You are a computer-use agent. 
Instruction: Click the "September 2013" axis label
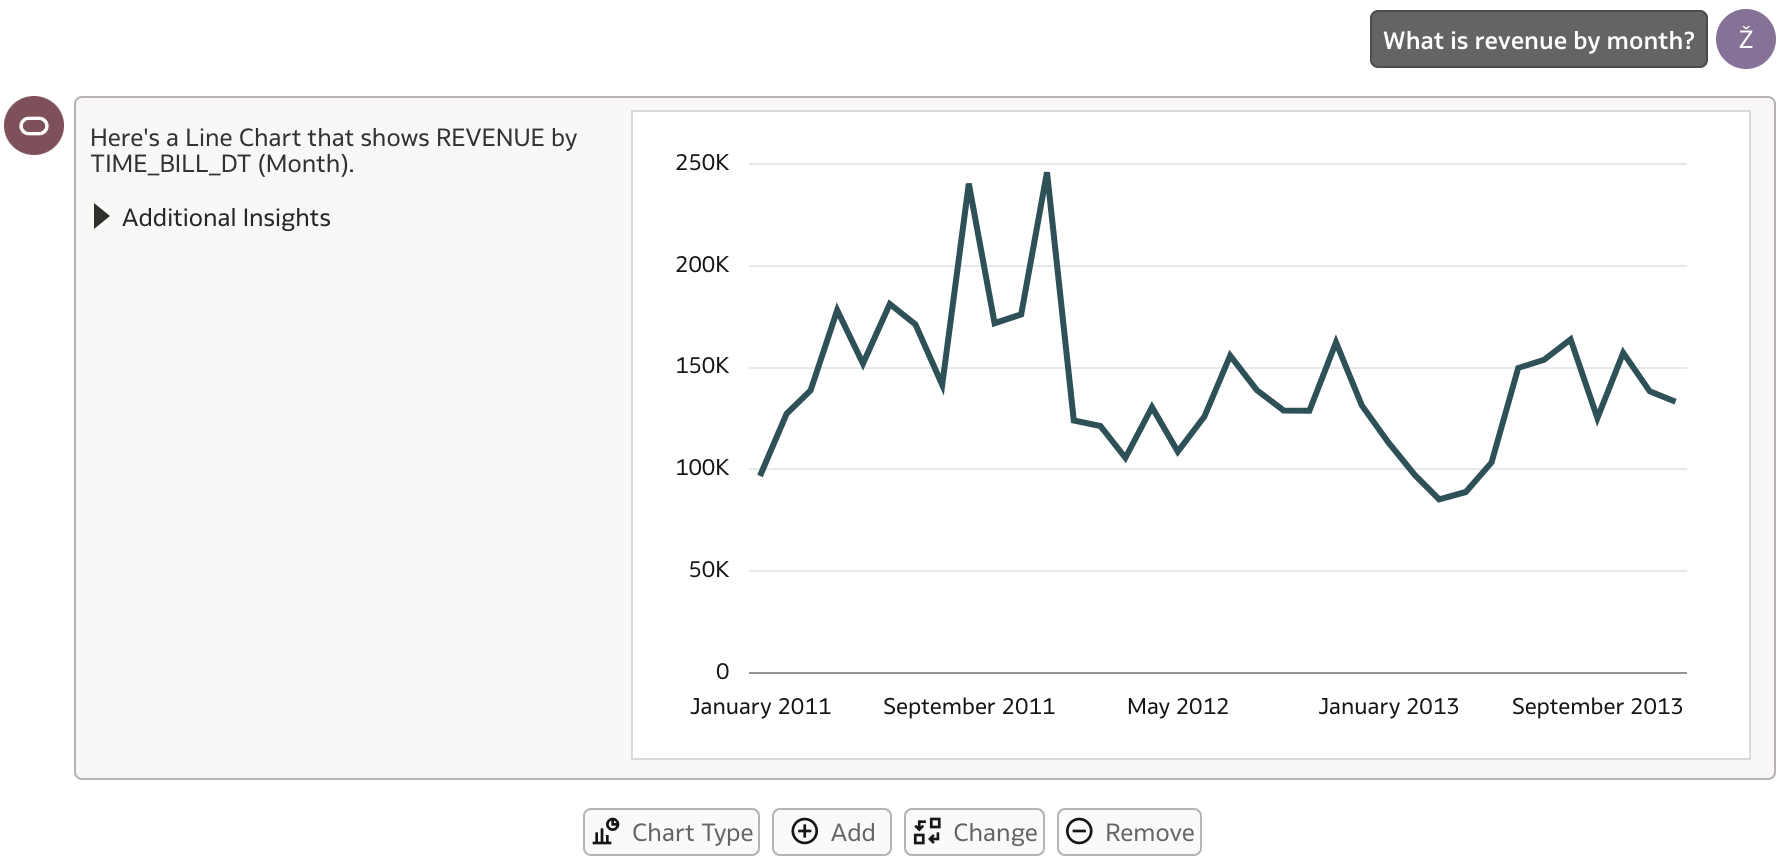1597,707
